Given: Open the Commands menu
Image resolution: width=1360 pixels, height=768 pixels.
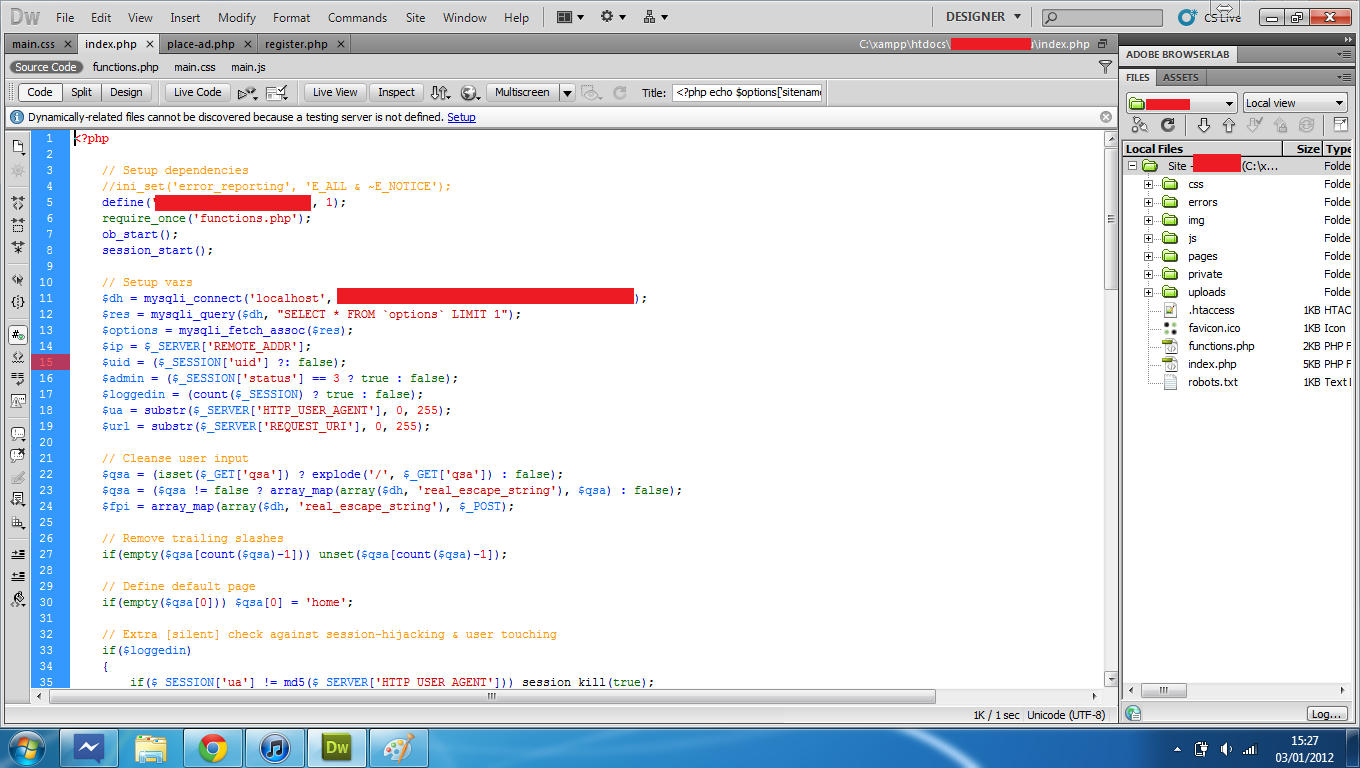Looking at the screenshot, I should pos(357,17).
